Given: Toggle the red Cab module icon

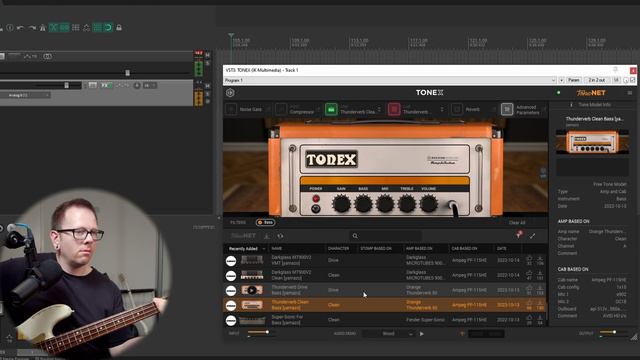Looking at the screenshot, I should point(394,109).
